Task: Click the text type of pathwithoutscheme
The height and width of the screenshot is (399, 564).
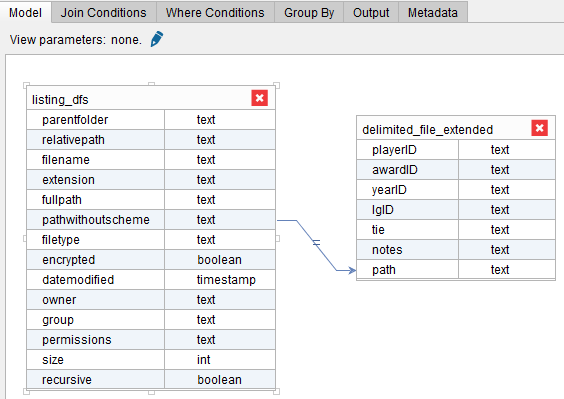Action: click(x=206, y=220)
